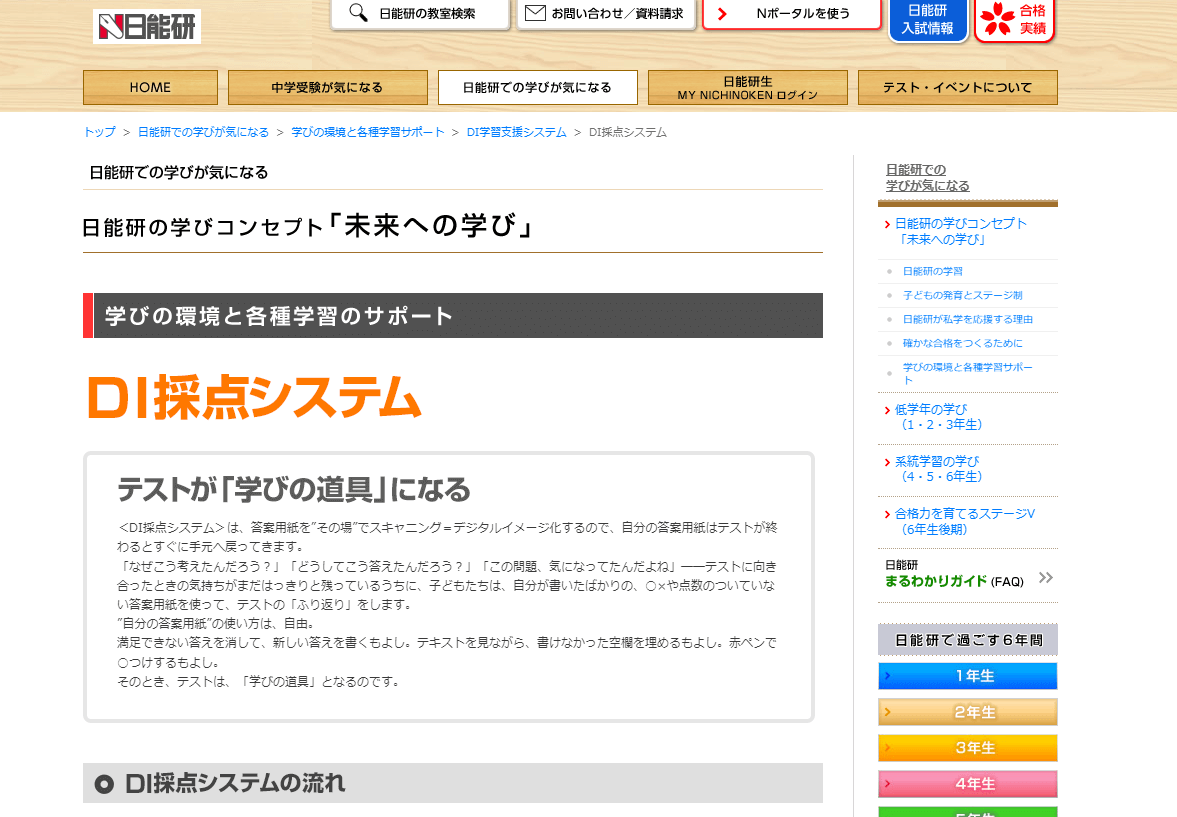Open DI学習支援システム from the breadcrumb
Screen dimensions: 1177x817
(x=518, y=131)
